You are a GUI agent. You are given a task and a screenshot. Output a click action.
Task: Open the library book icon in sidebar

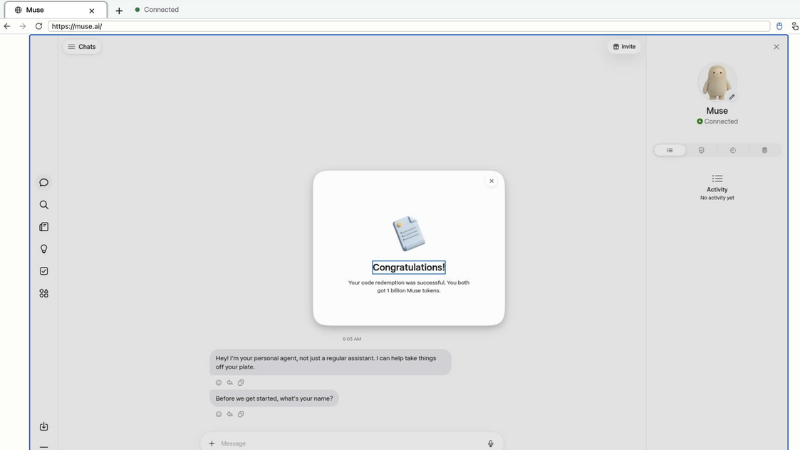[x=44, y=227]
